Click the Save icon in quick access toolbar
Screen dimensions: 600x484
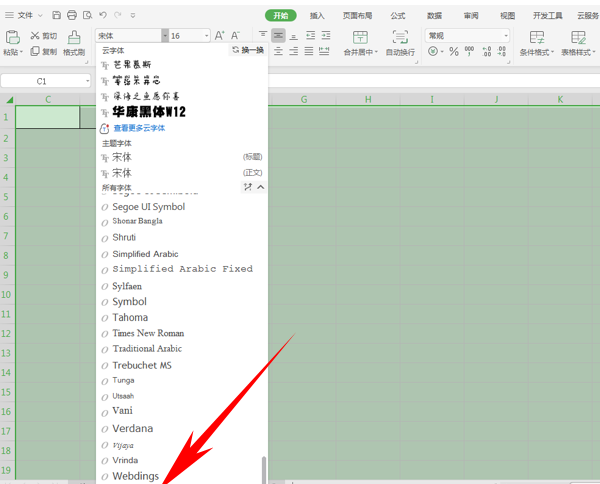[56, 15]
